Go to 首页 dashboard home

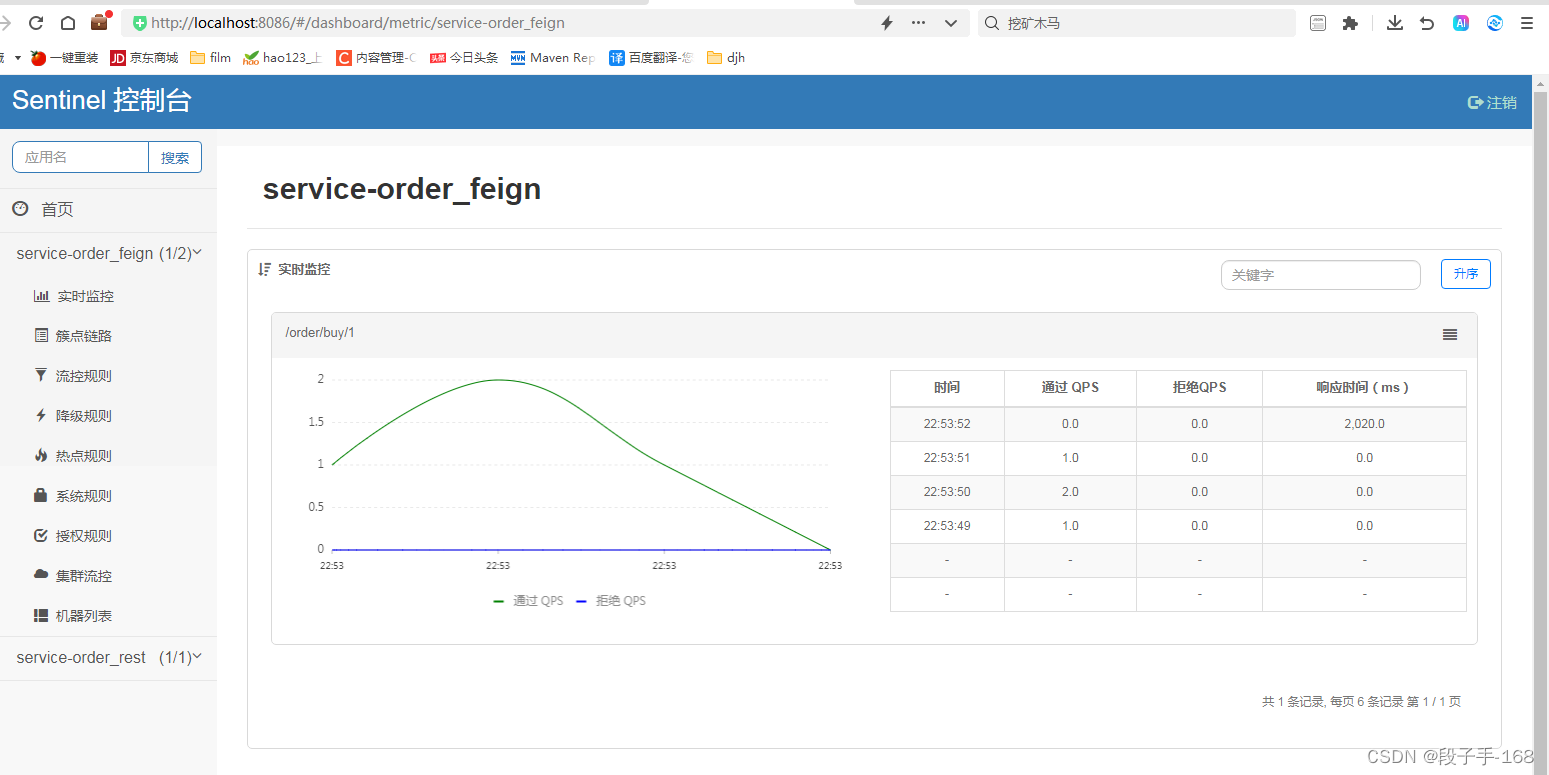[43, 209]
